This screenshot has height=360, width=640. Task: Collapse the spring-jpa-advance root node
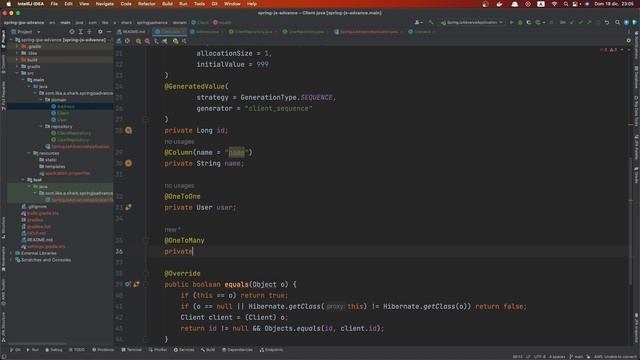[11, 40]
